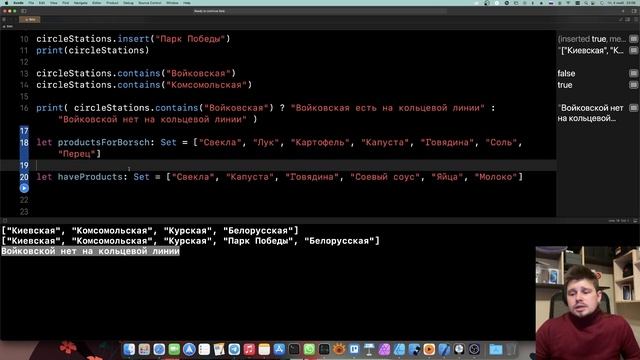Click line number 18 in gutter

tap(24, 143)
